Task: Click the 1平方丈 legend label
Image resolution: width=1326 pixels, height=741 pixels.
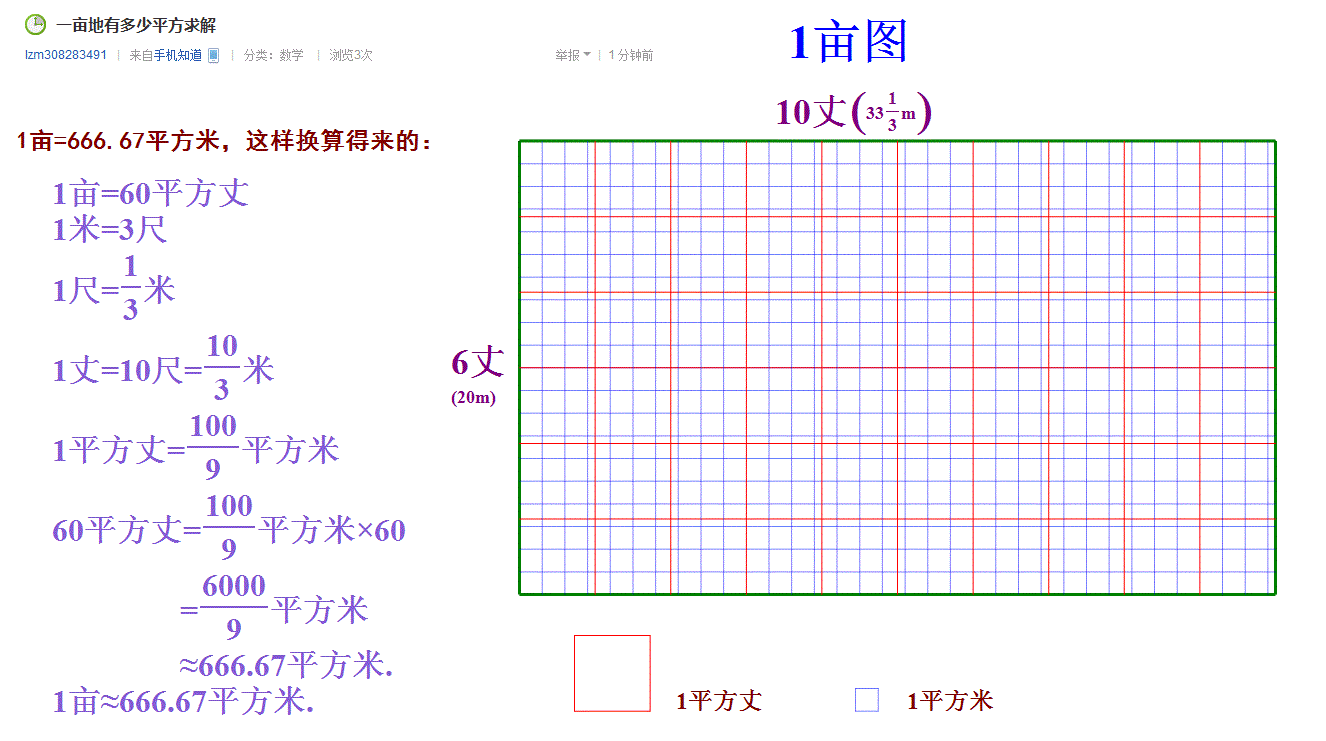Action: coord(719,701)
